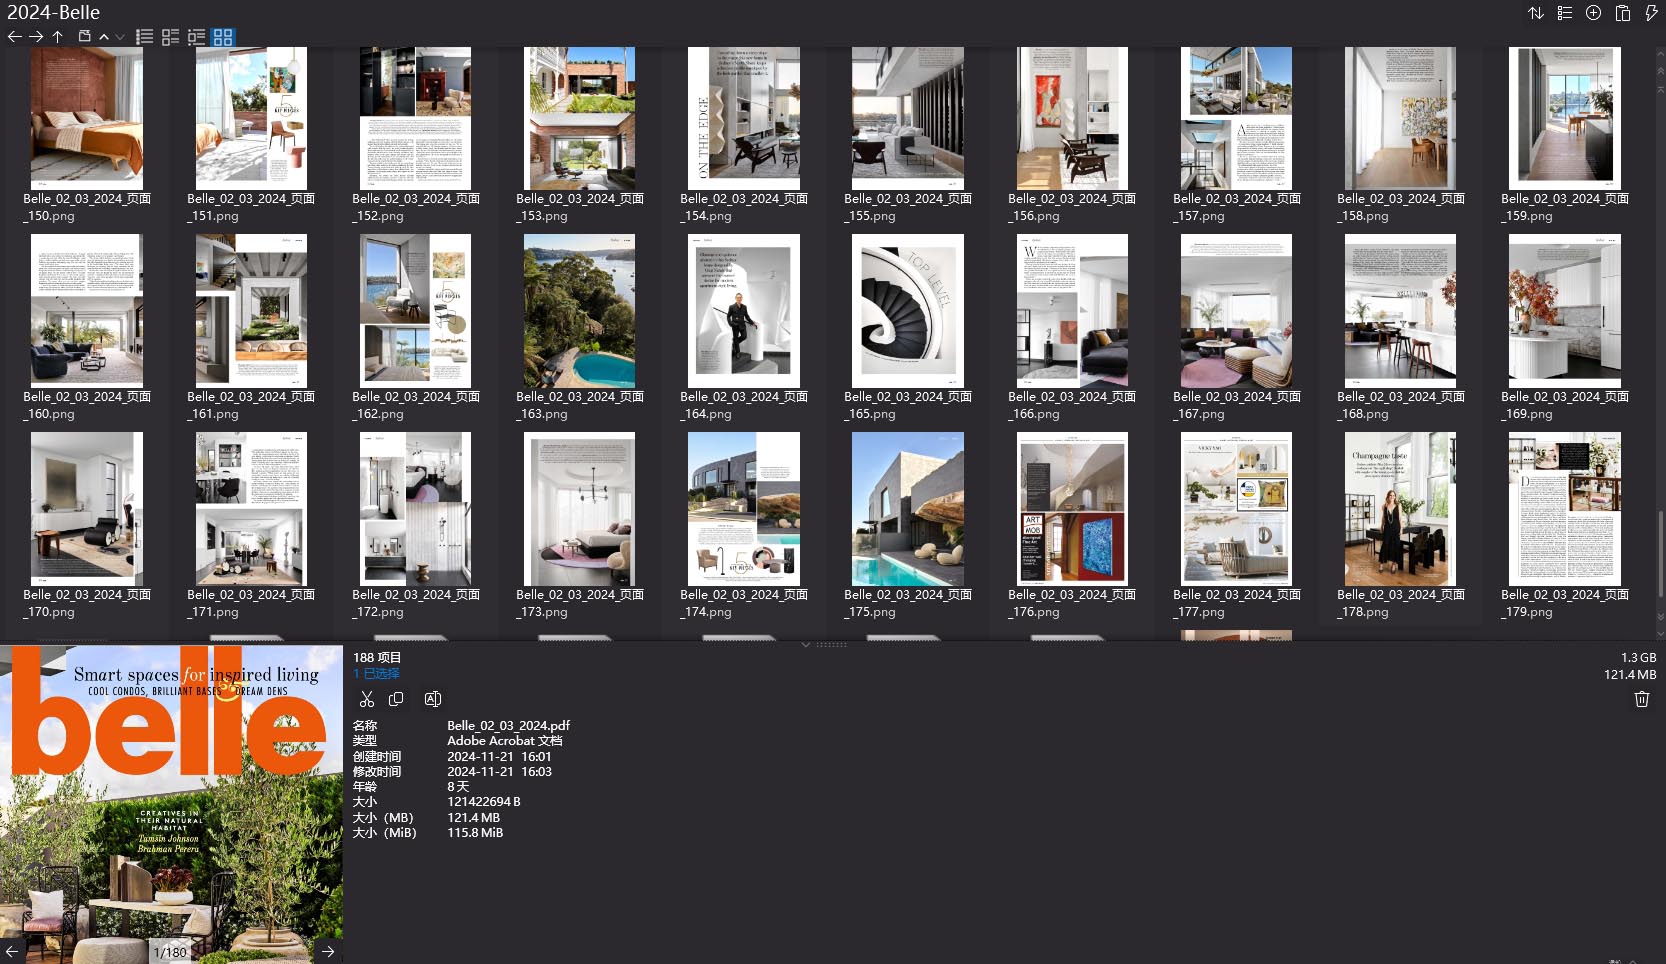This screenshot has width=1666, height=964.
Task: Click the 1 已选择 selection link
Action: point(376,674)
